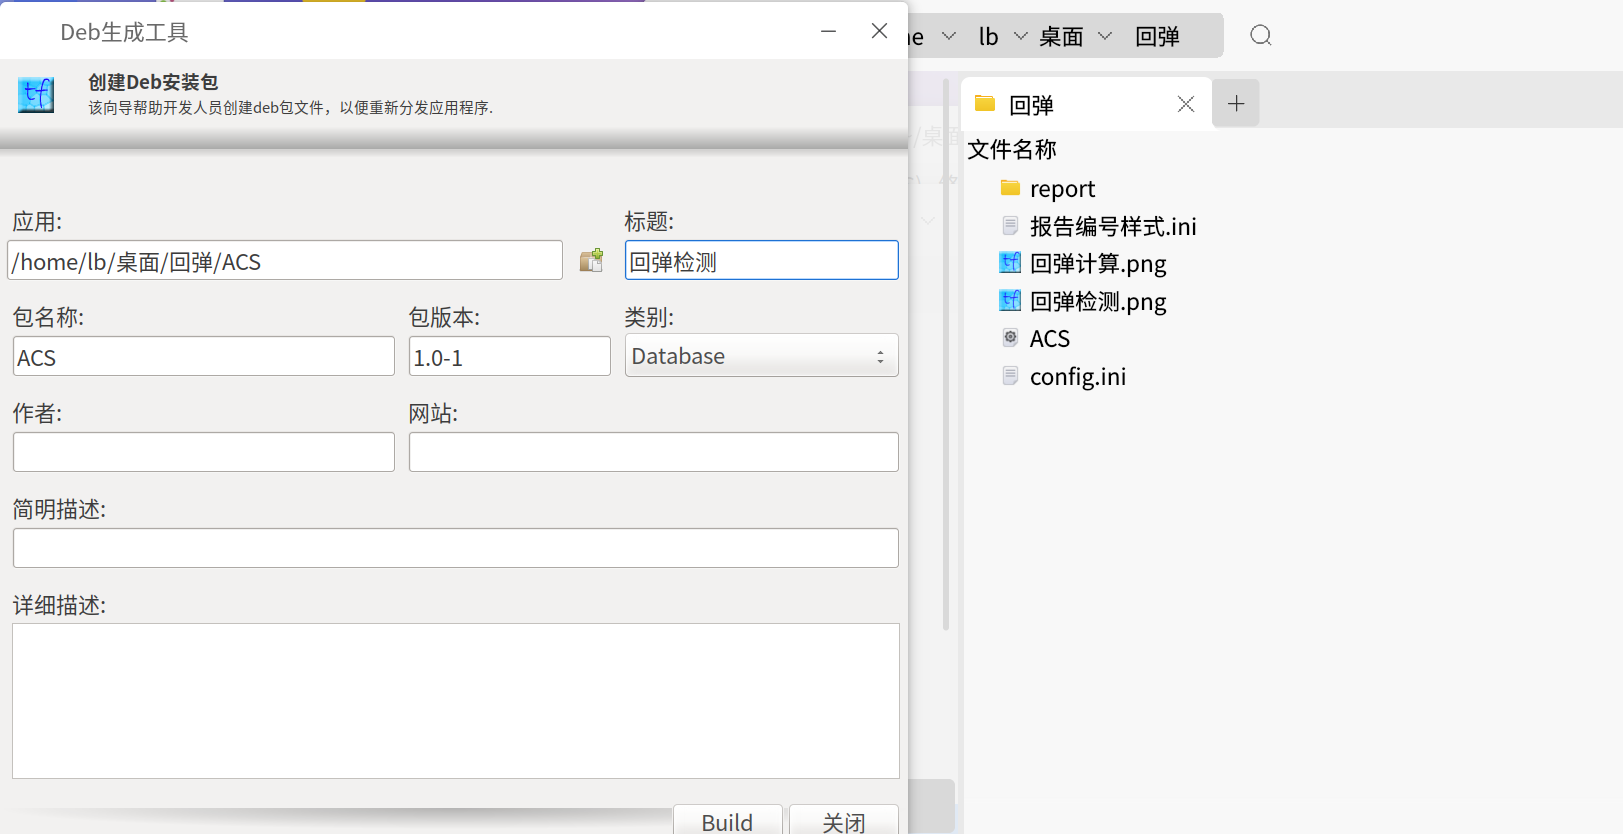Select the ACS file name

[x=1050, y=339]
